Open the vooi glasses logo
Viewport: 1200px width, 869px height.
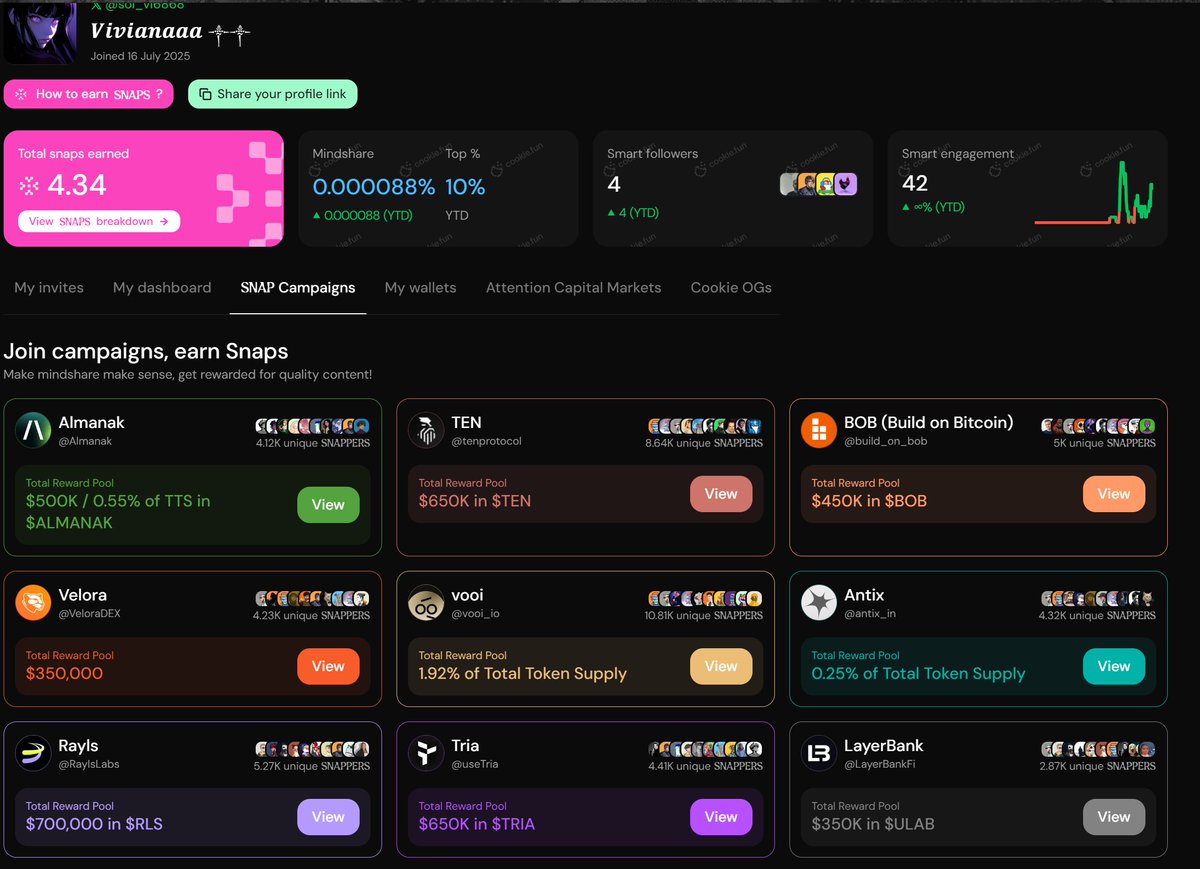426,603
